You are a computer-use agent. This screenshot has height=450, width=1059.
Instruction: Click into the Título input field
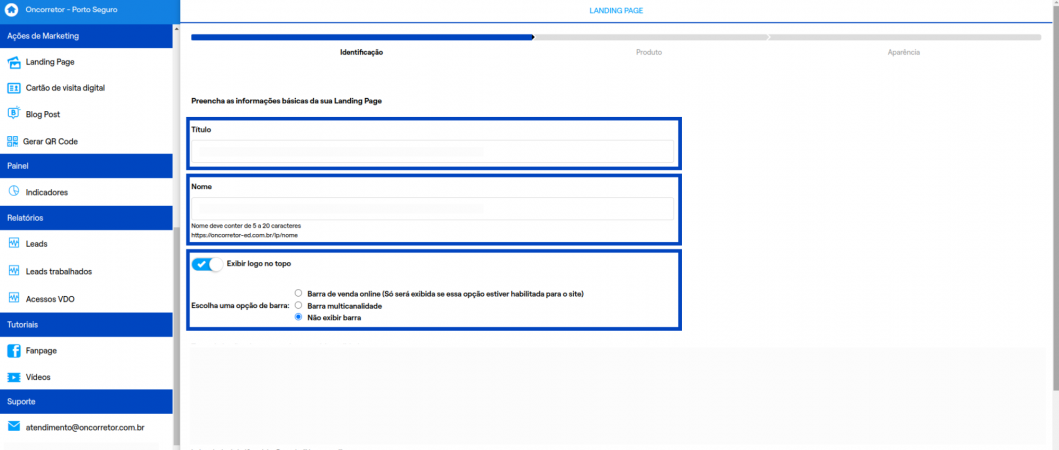(432, 151)
